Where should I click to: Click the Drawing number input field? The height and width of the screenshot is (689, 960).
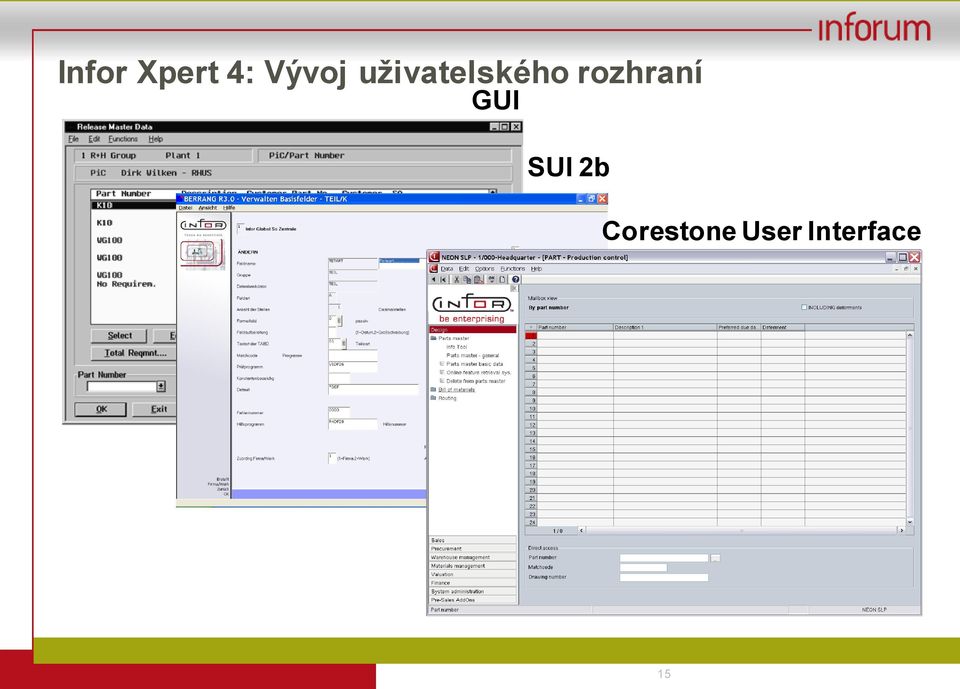pos(664,578)
